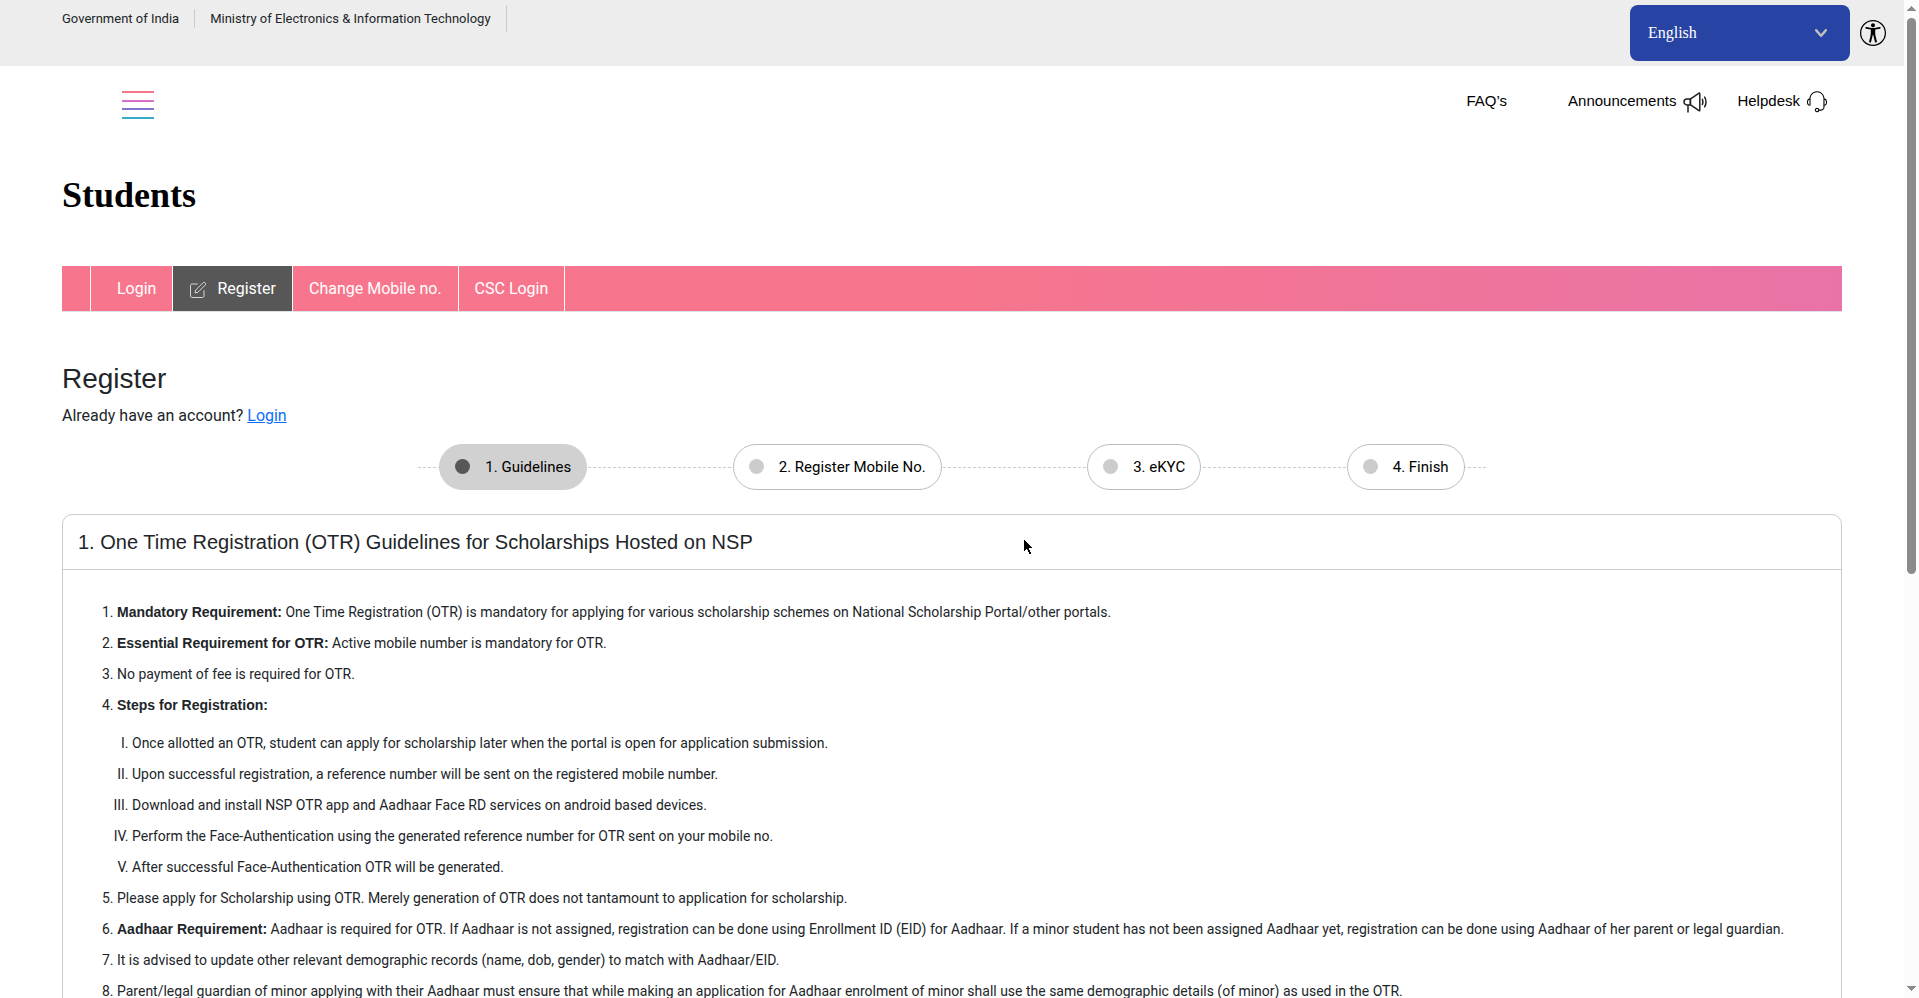
Task: Open the FAQ's link
Action: 1486,102
